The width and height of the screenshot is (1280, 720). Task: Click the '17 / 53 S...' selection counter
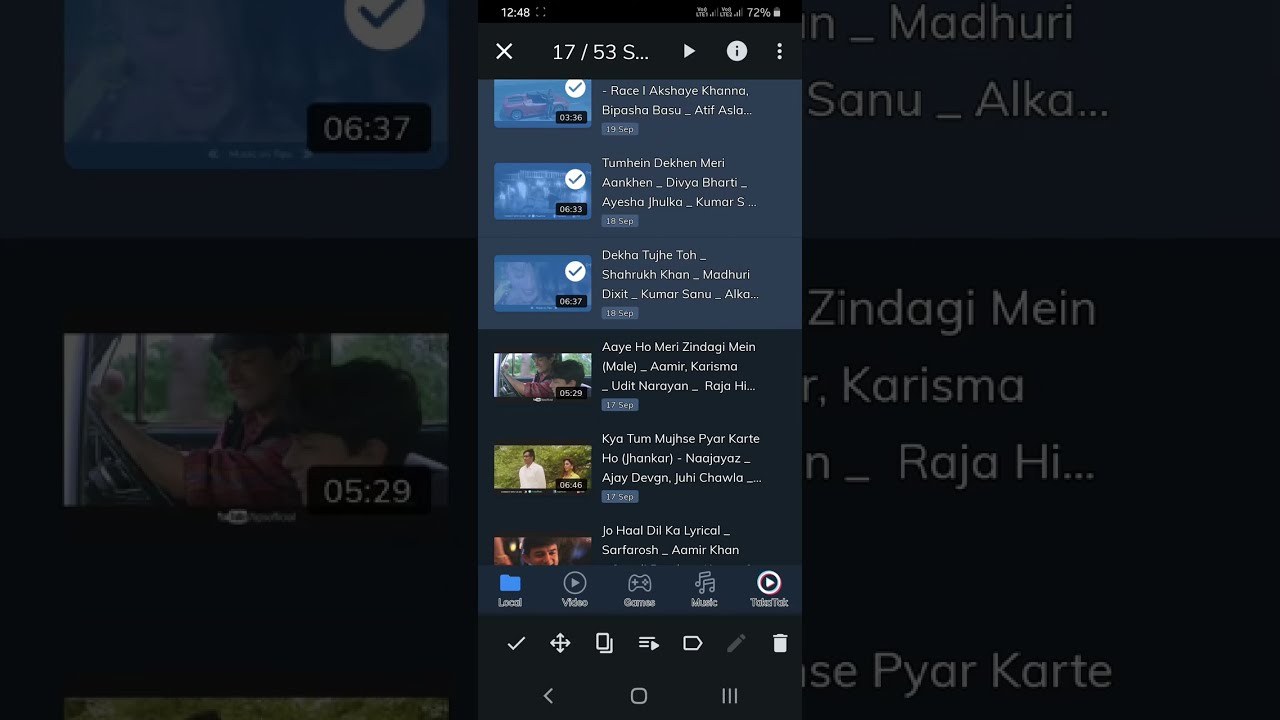coord(600,52)
